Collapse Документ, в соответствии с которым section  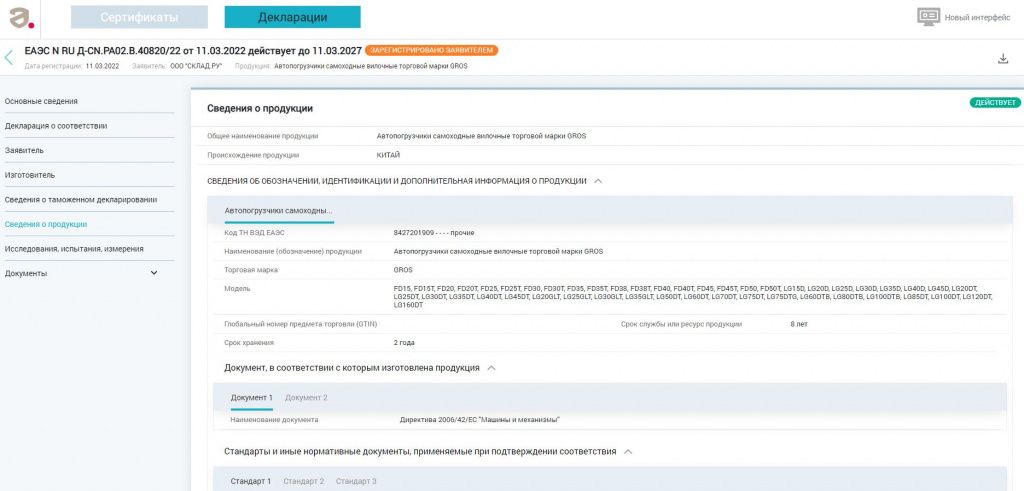492,368
